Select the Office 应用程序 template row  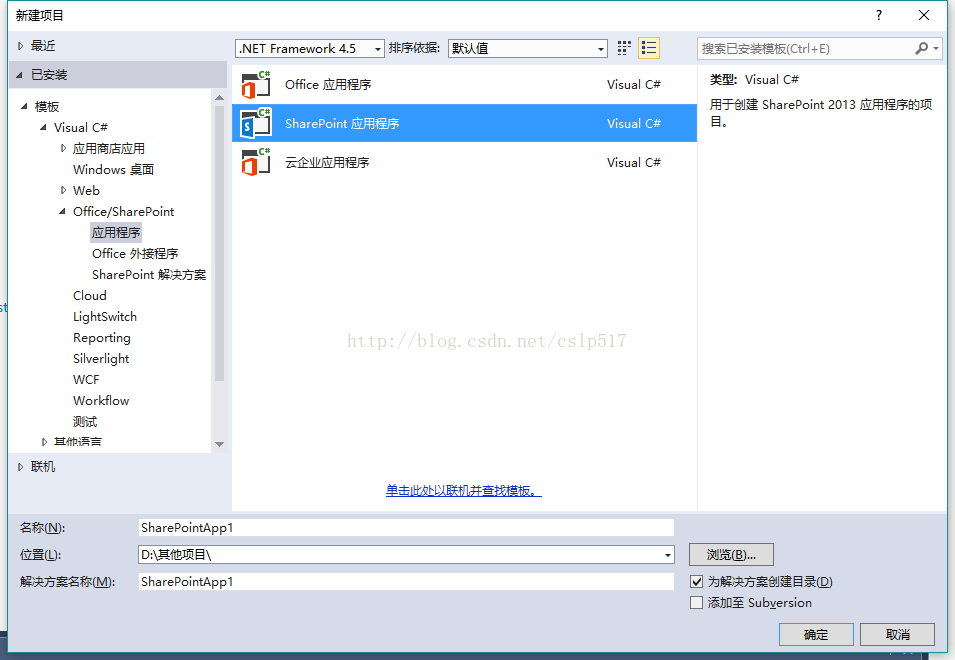pos(464,85)
